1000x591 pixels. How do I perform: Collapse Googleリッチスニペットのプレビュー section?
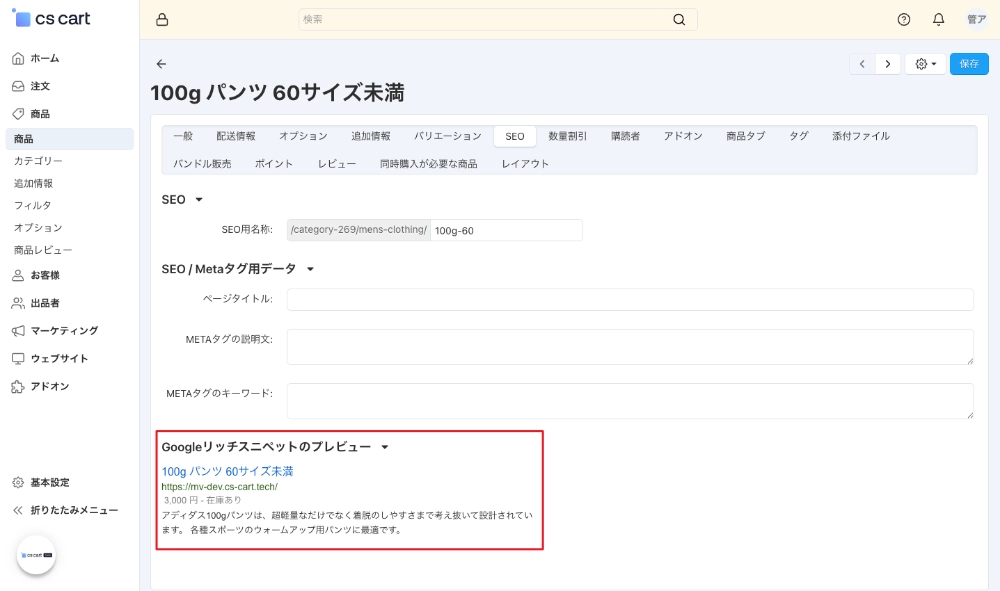384,448
